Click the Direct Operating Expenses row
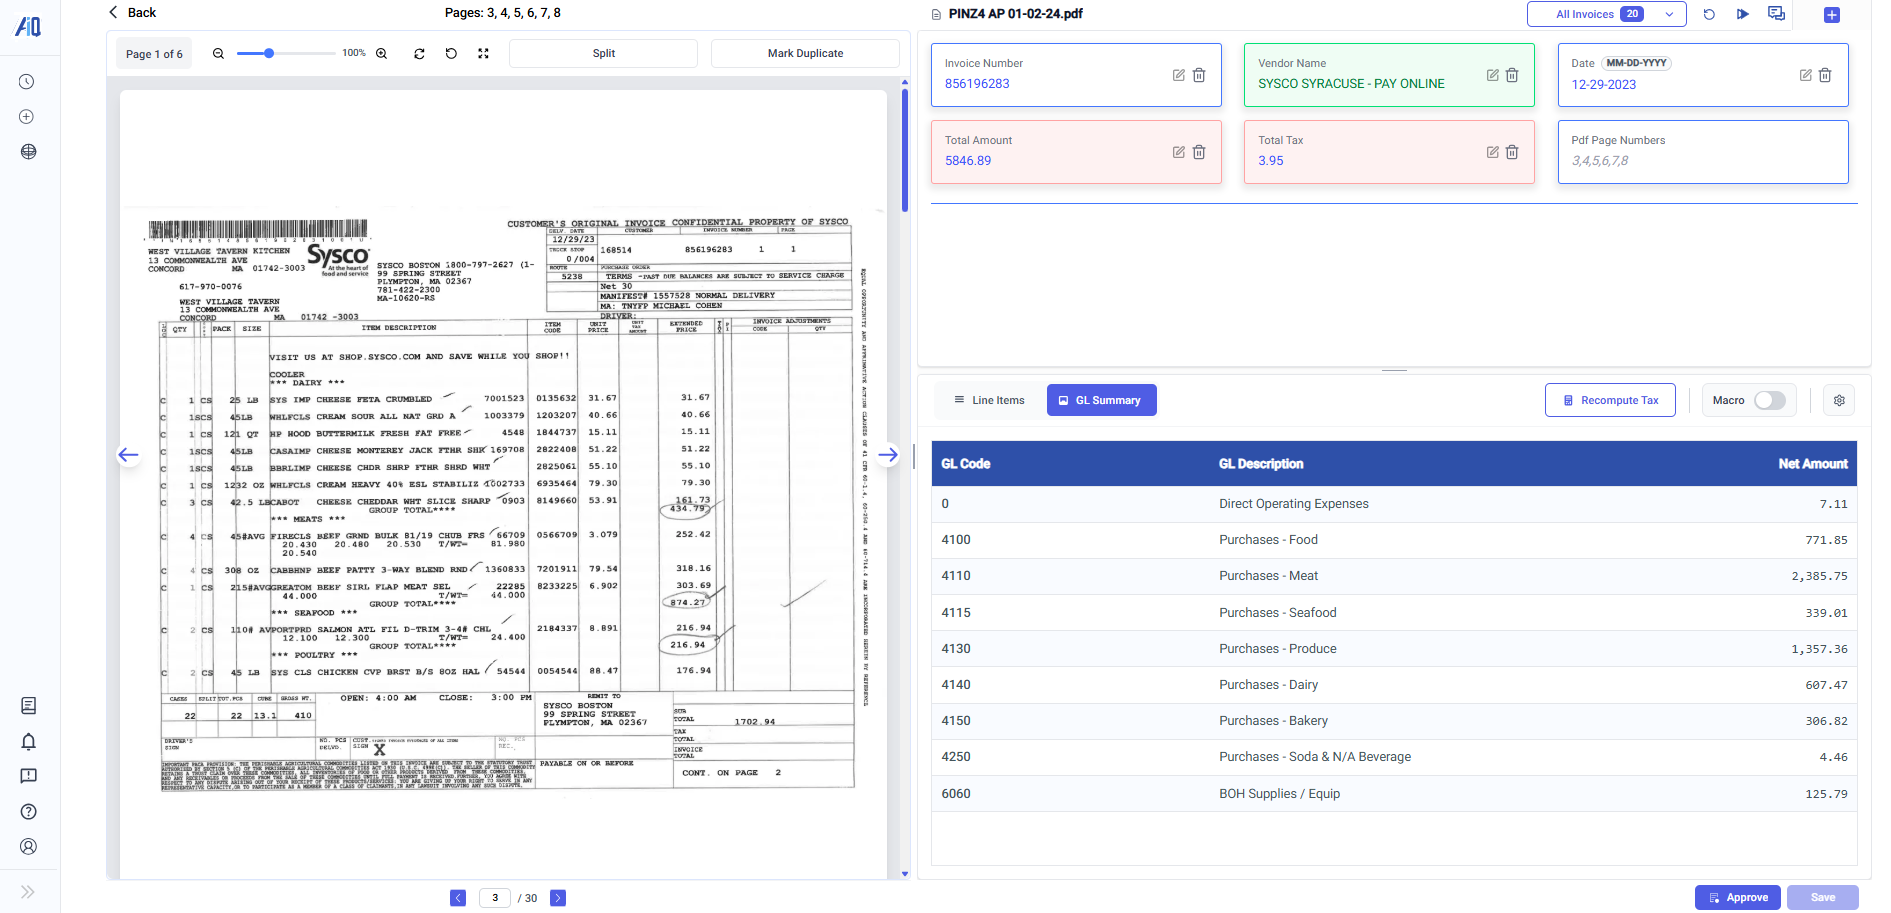 (x=1394, y=504)
